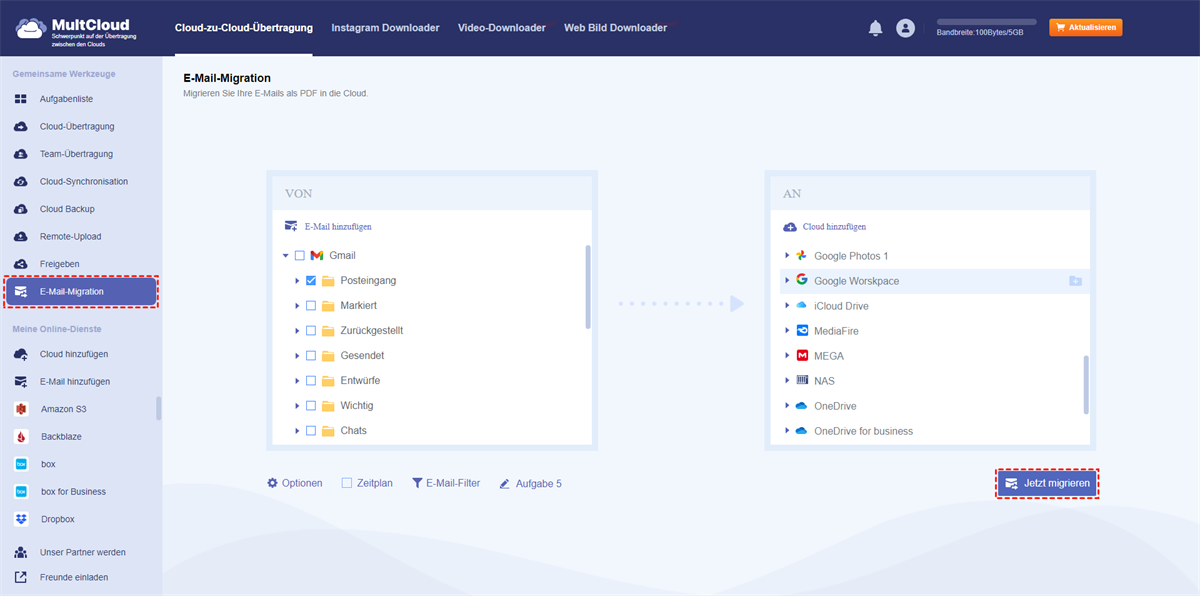Open E-Mail-Filter link

(x=446, y=483)
